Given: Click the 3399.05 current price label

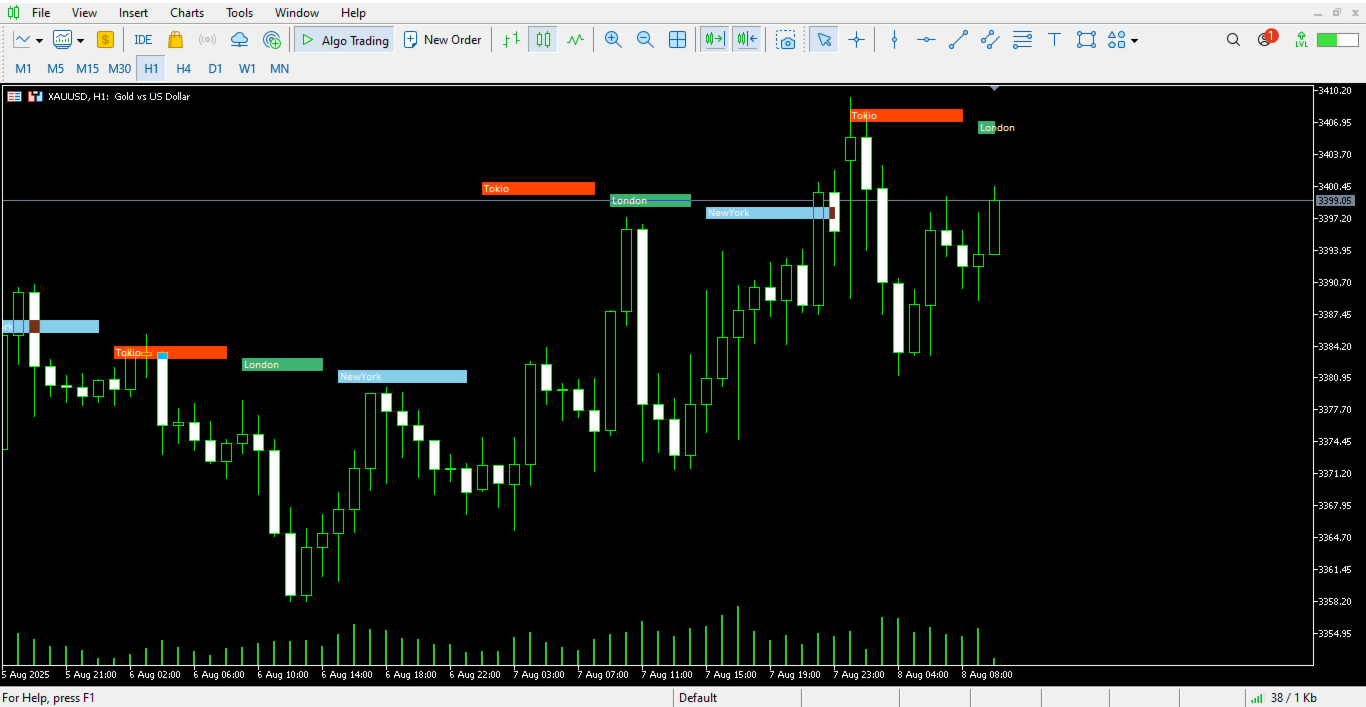Looking at the screenshot, I should coord(1334,200).
